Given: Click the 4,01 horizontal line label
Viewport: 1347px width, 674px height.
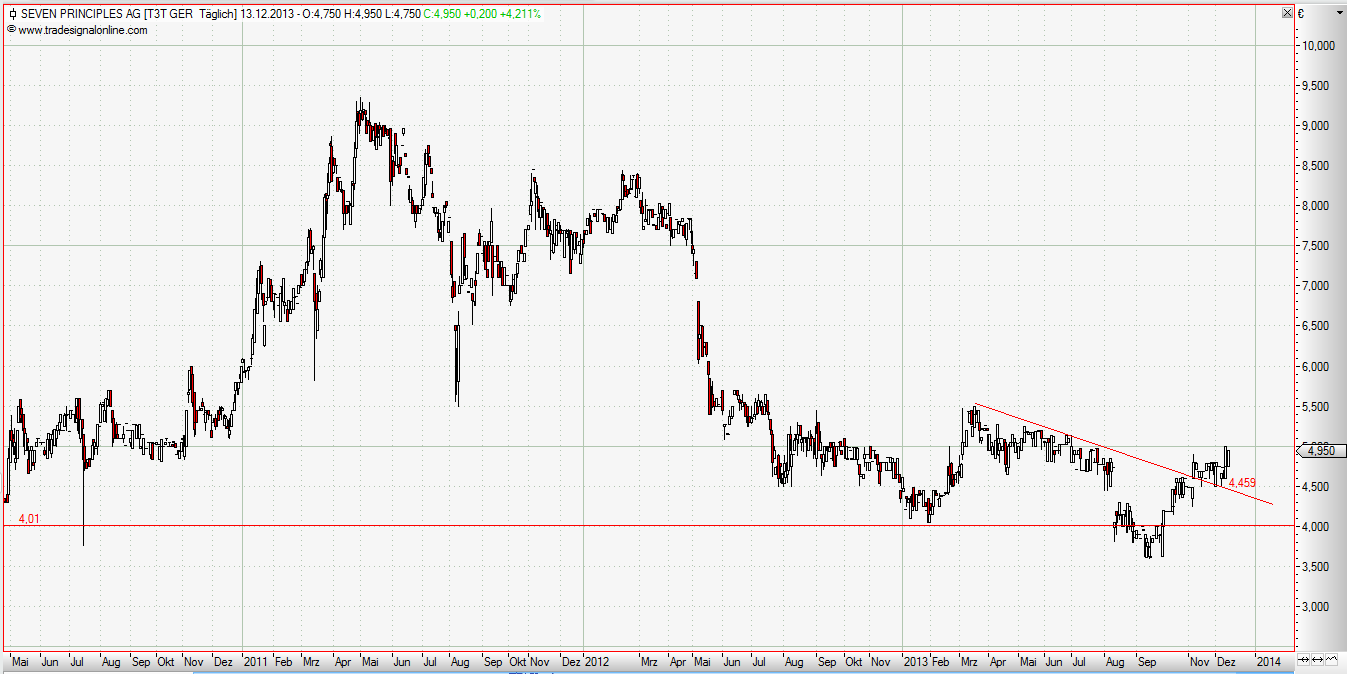Looking at the screenshot, I should (x=29, y=519).
